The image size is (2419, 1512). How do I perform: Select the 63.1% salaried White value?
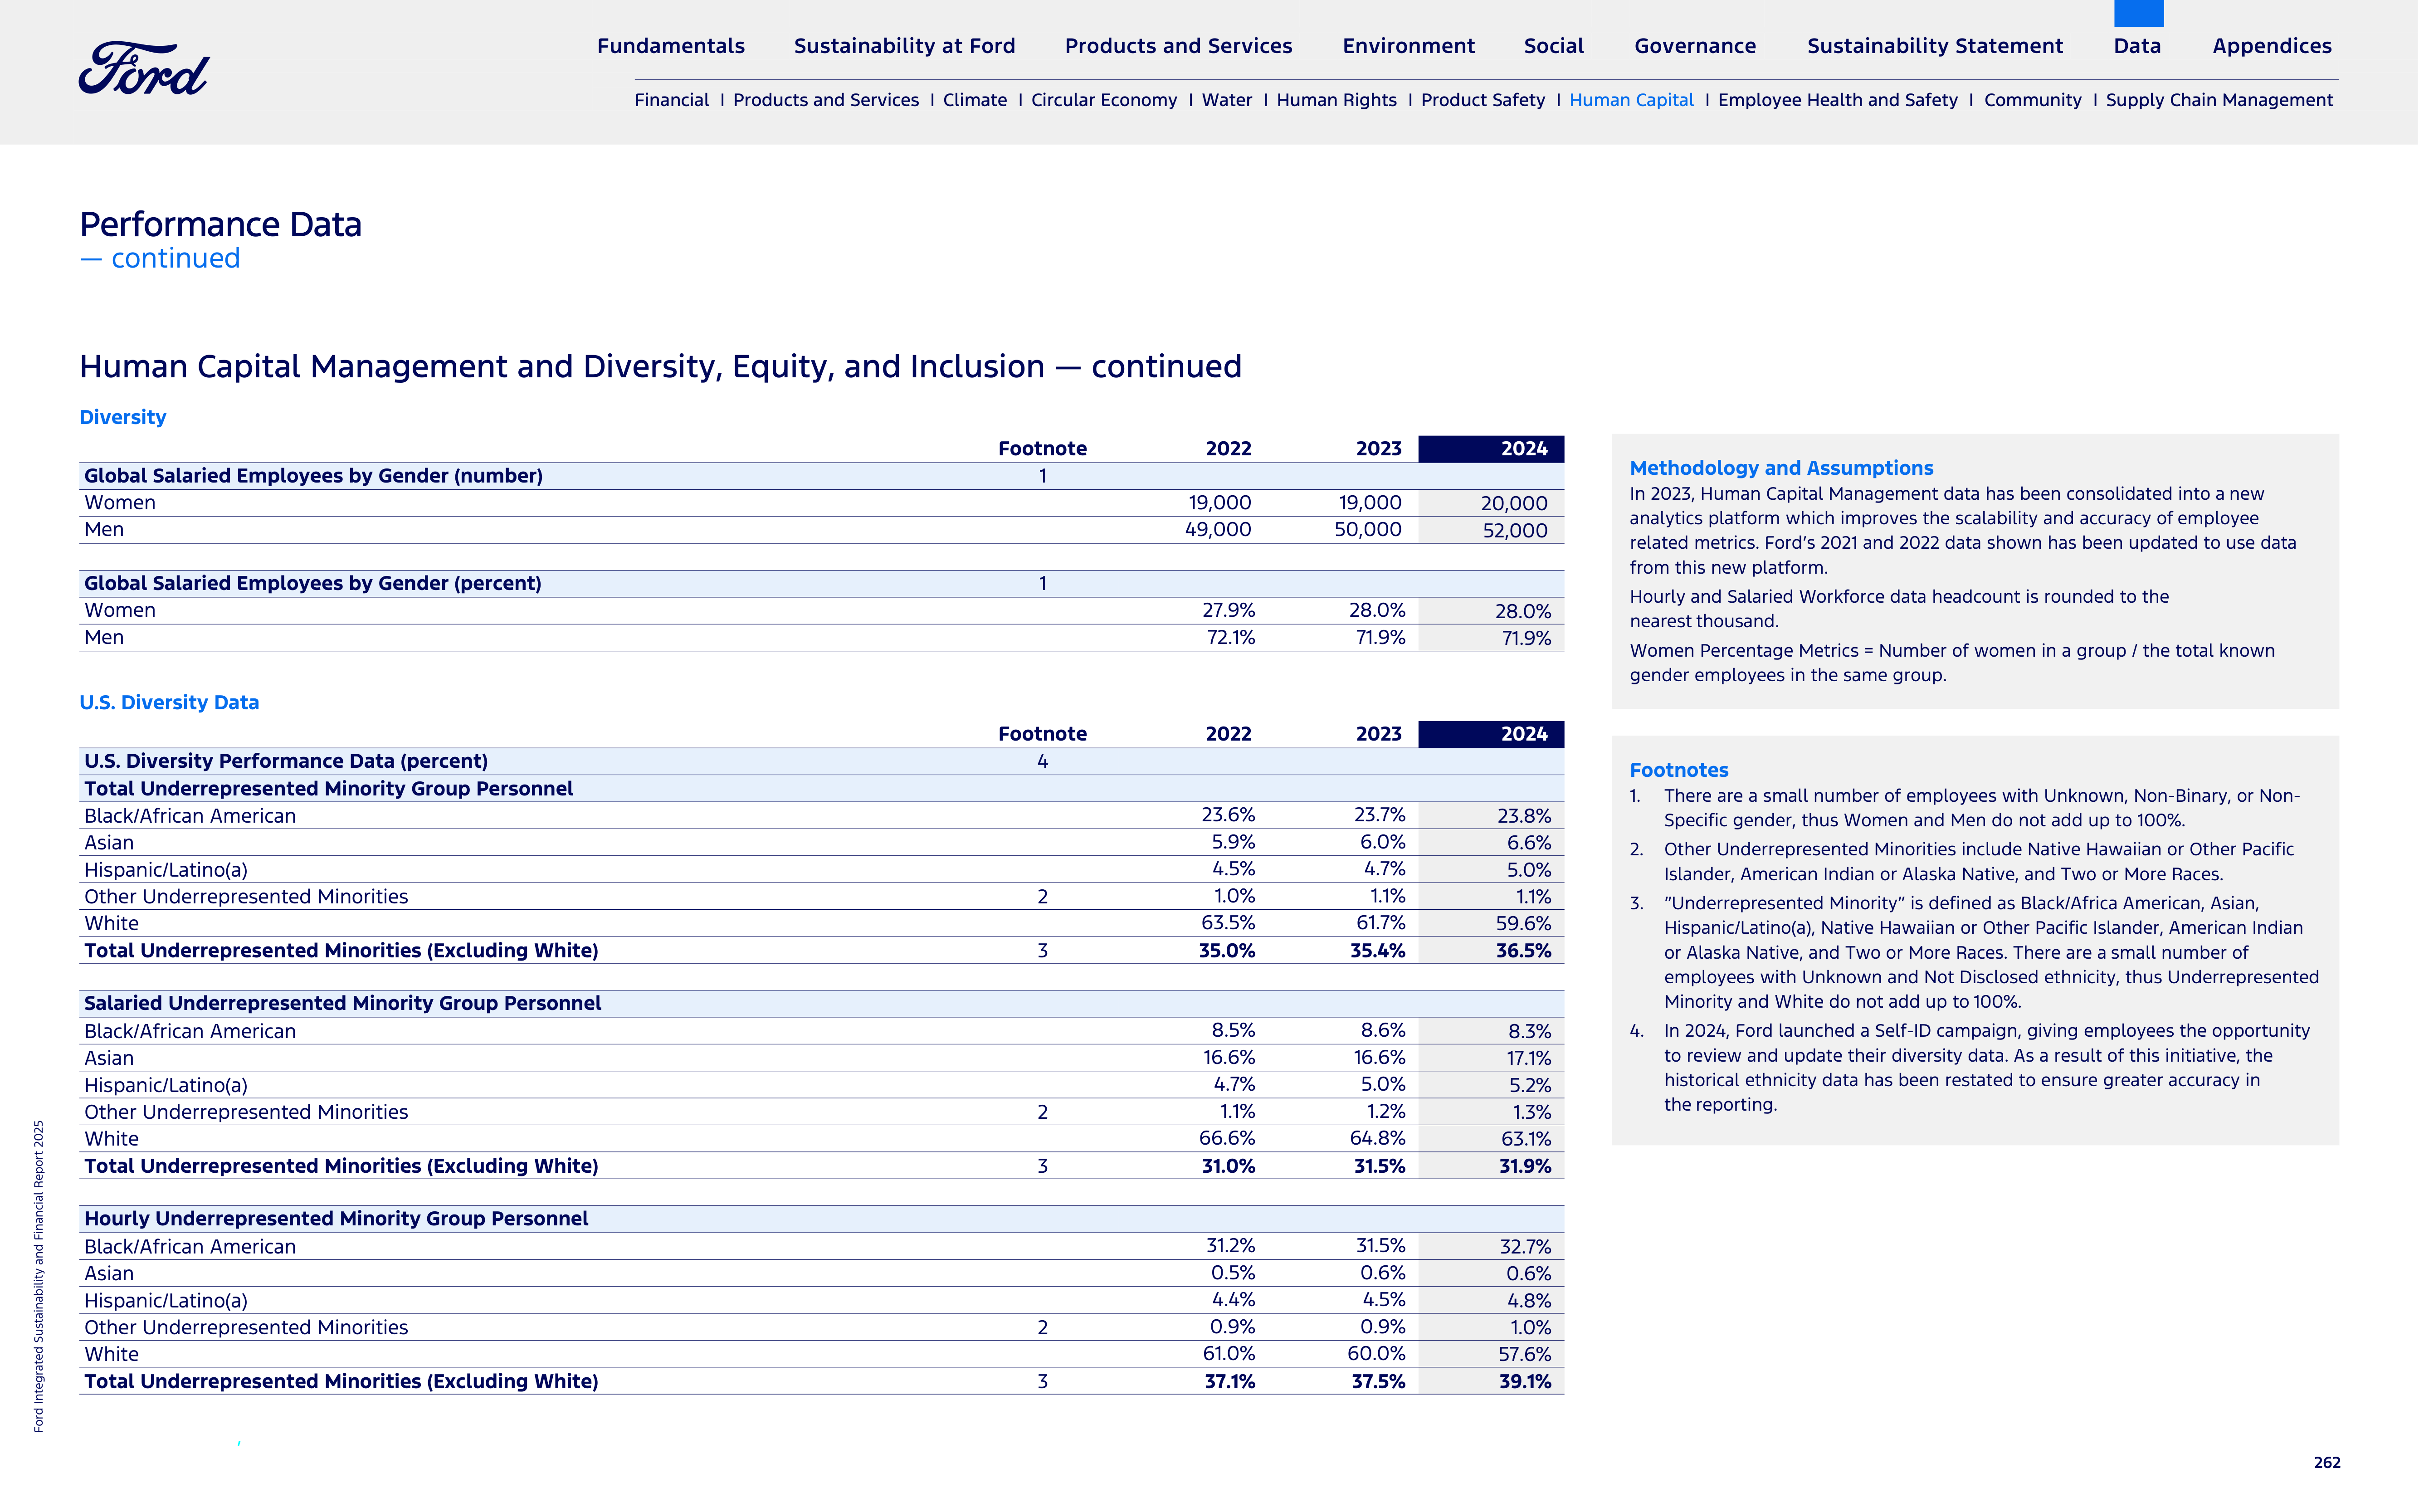[1526, 1139]
